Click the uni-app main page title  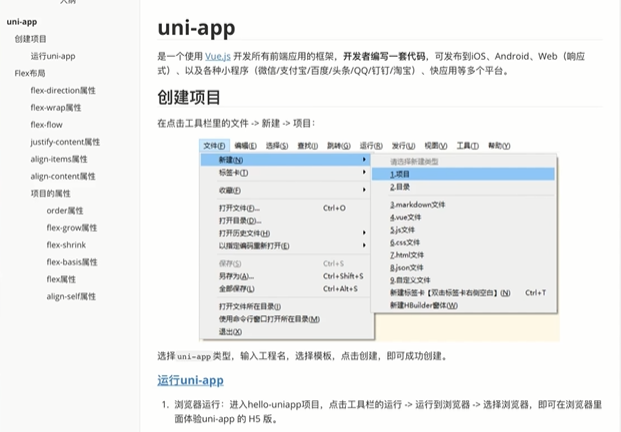click(x=196, y=28)
